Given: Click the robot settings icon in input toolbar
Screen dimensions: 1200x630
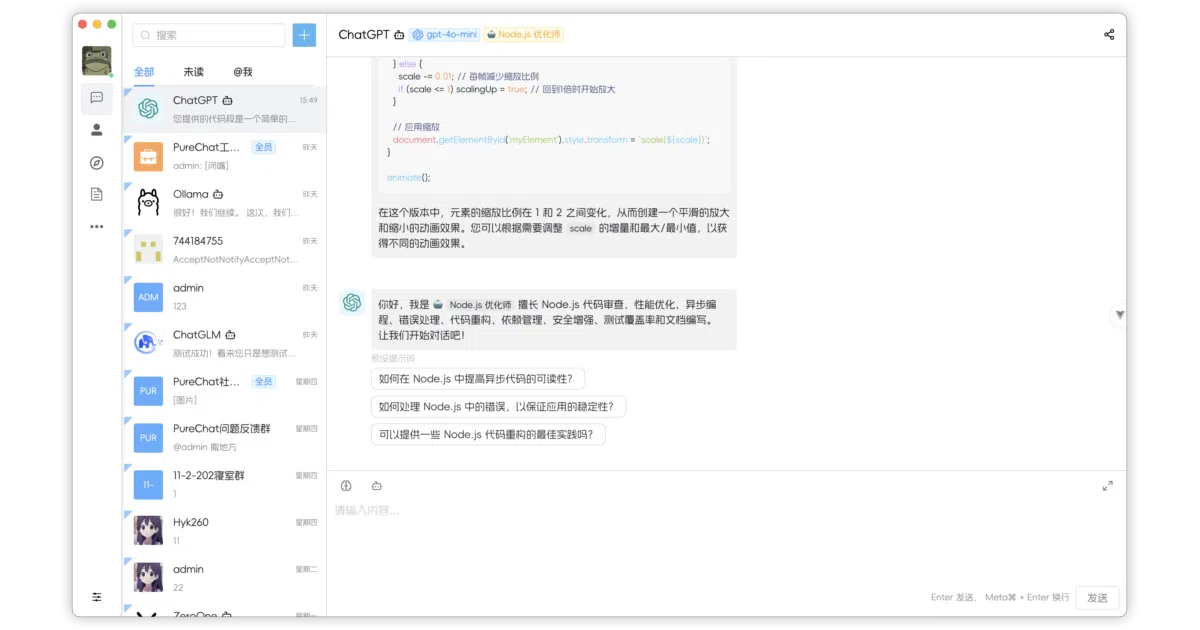Looking at the screenshot, I should tap(377, 486).
